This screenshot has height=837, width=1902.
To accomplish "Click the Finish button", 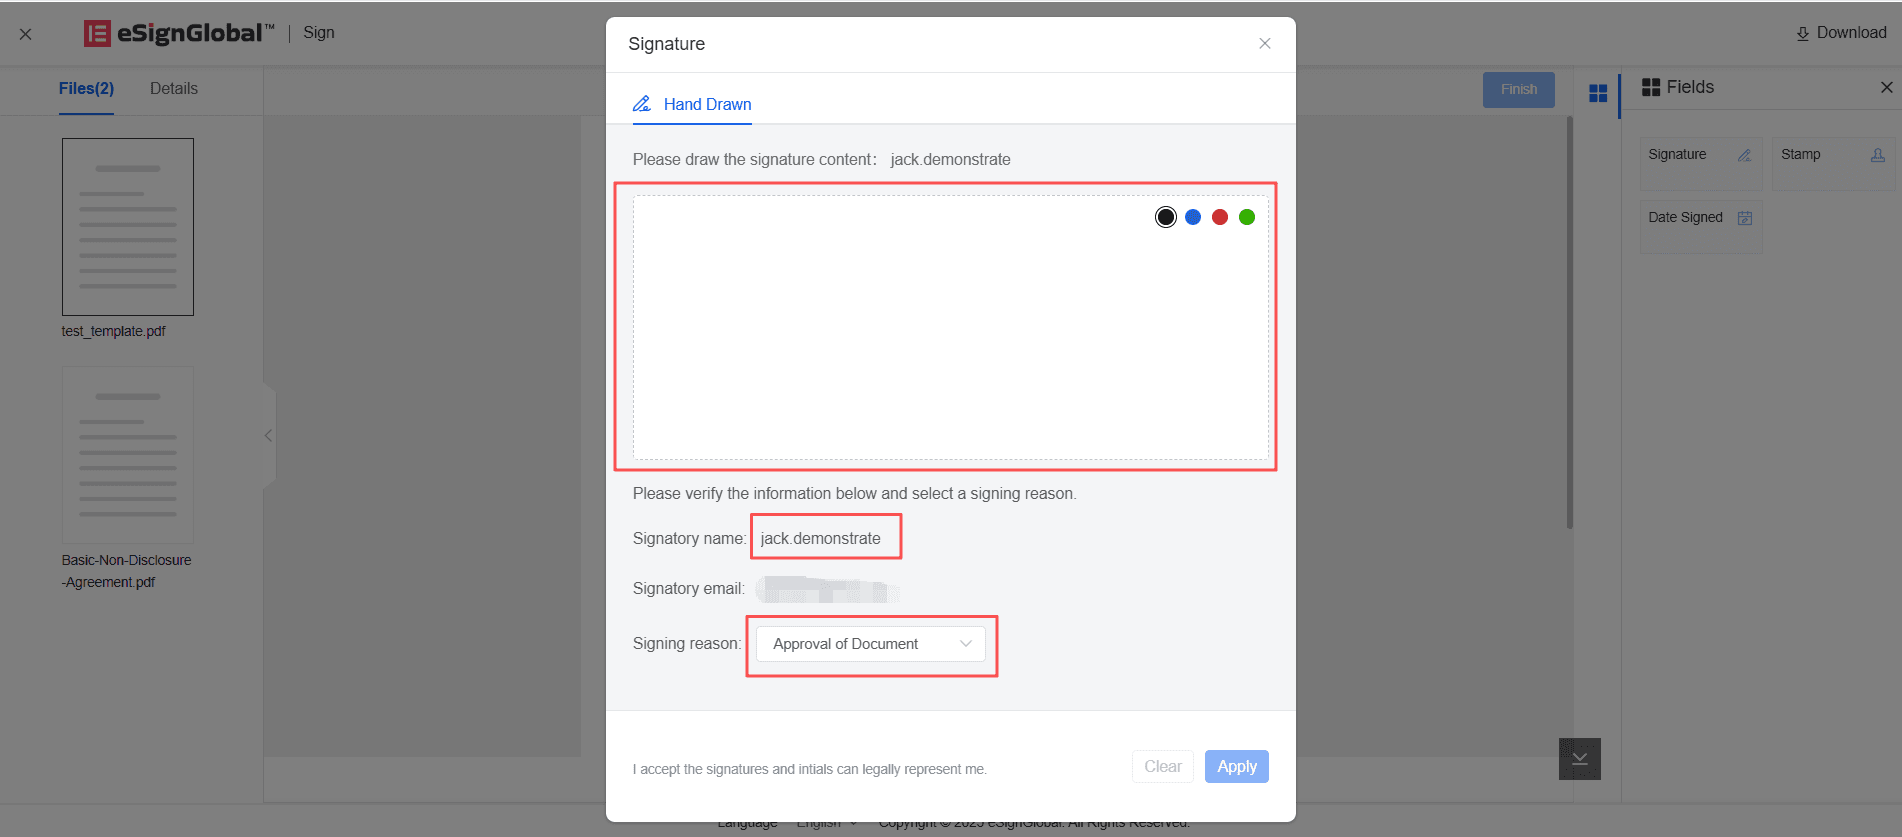I will click(x=1518, y=90).
